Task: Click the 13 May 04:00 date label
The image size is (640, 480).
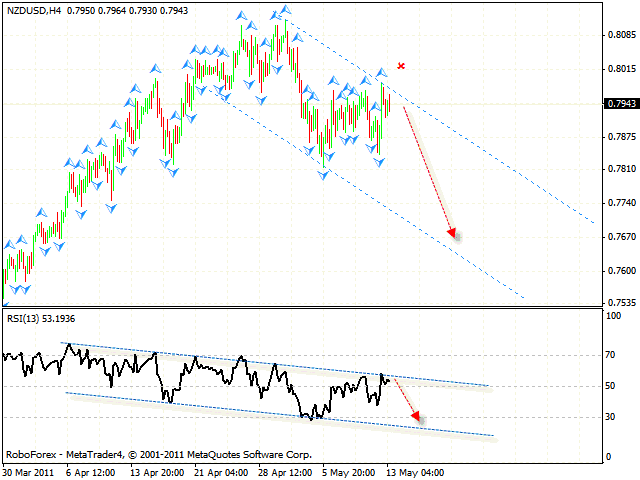Action: 417,472
